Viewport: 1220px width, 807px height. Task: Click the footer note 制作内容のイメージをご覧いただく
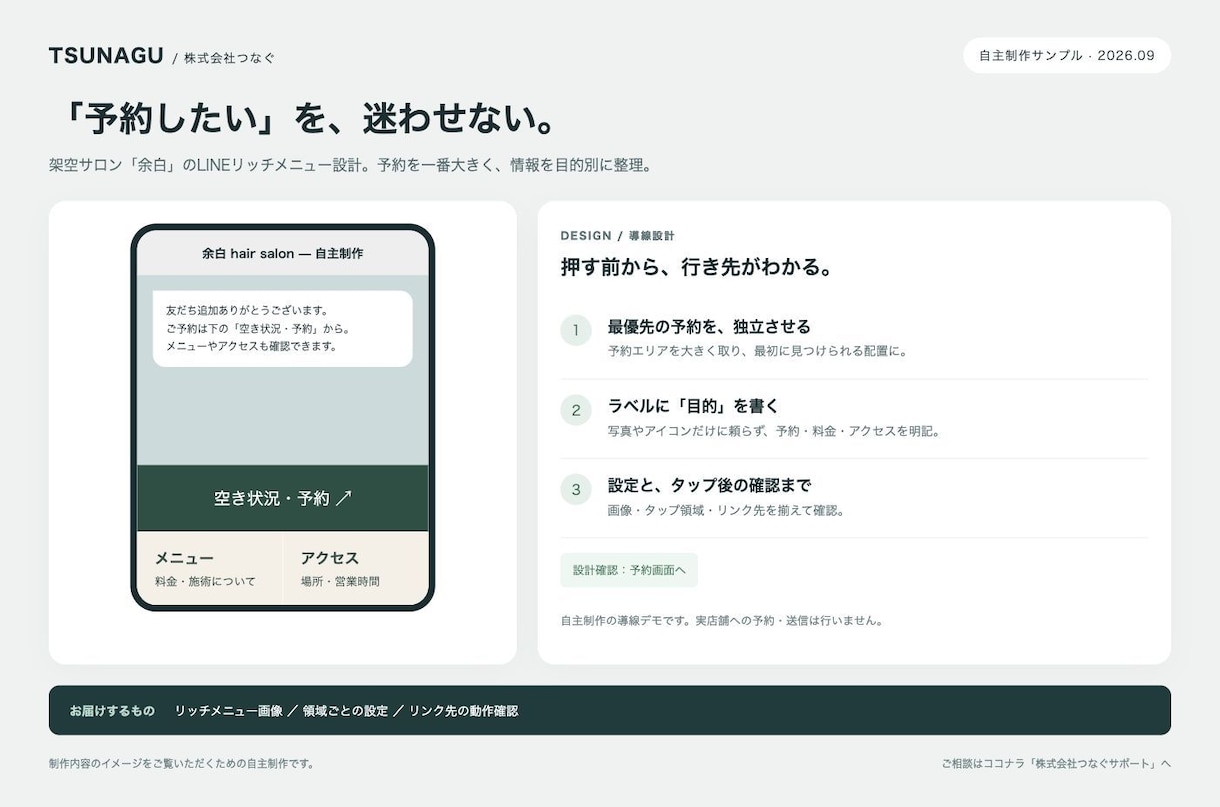181,764
